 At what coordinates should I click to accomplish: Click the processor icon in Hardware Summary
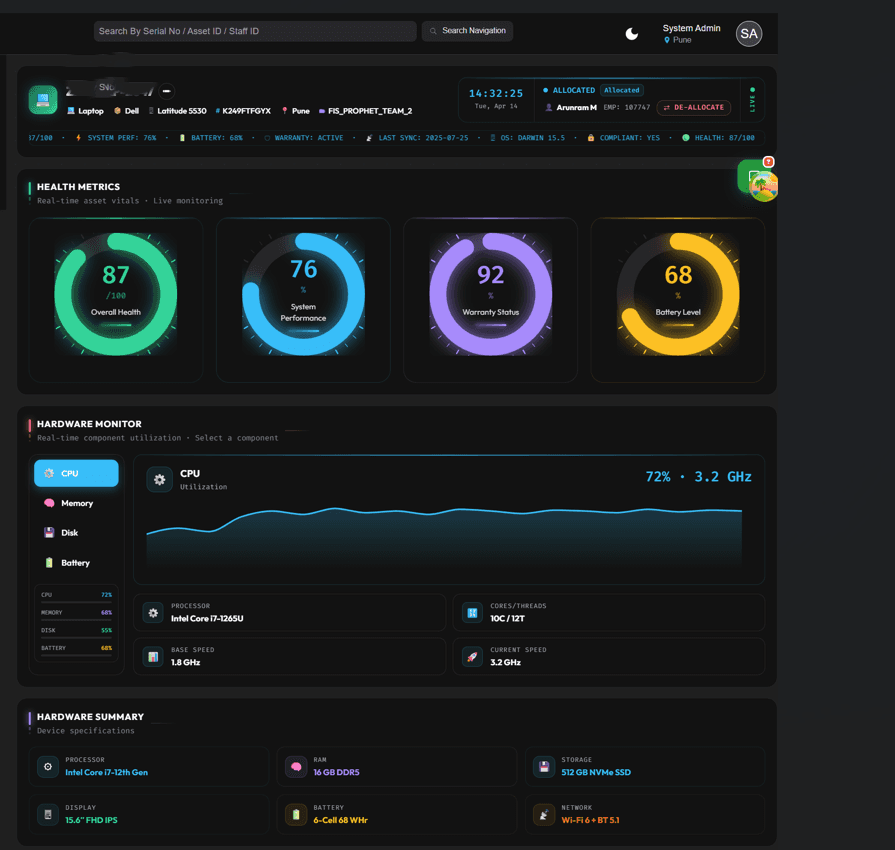coord(48,767)
